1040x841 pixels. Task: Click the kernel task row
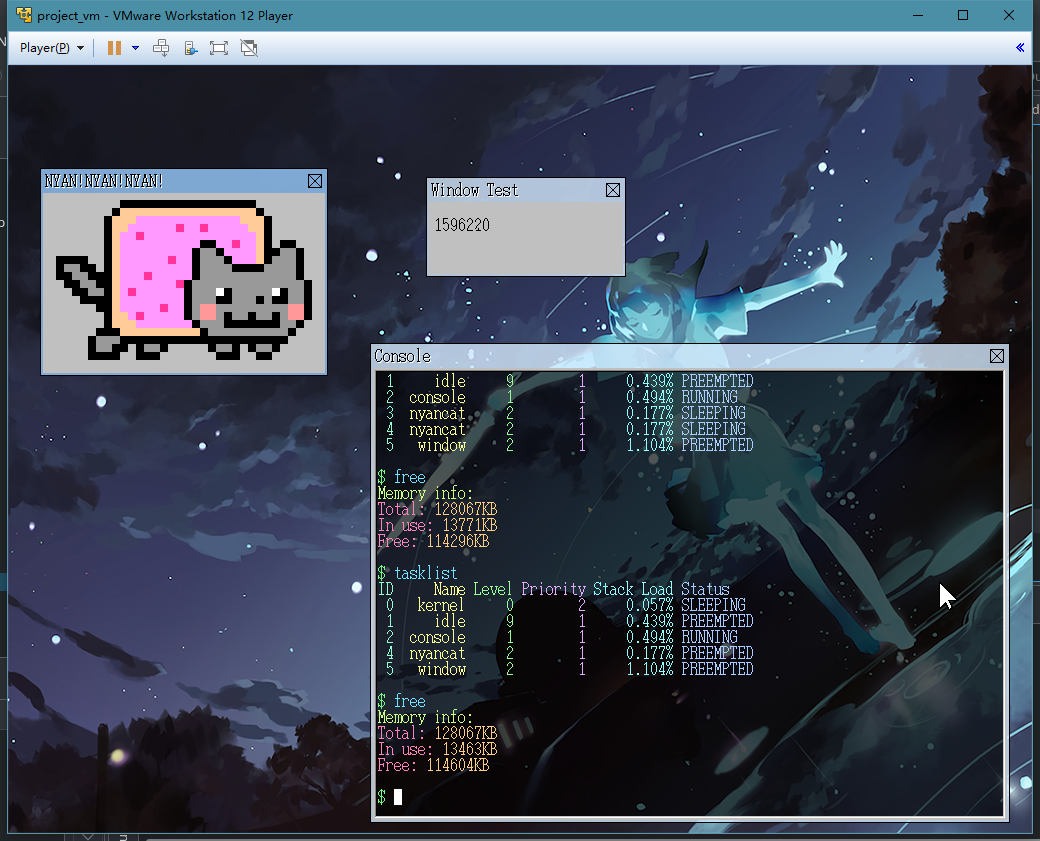[565, 605]
